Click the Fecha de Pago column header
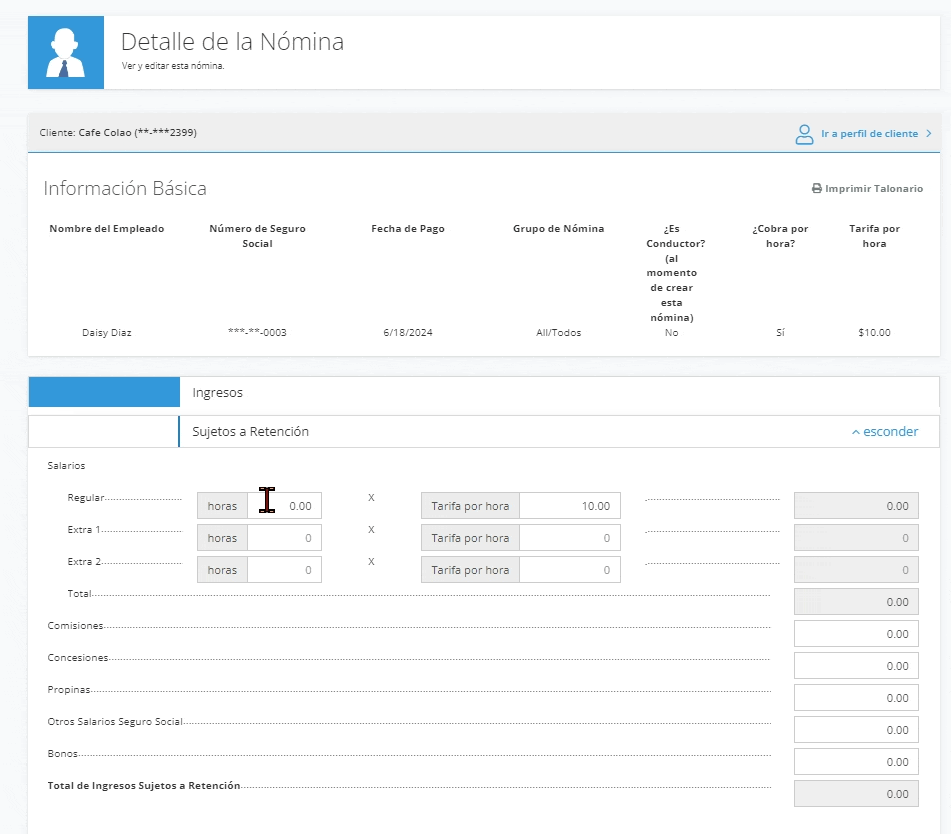The height and width of the screenshot is (834, 951). coord(408,229)
